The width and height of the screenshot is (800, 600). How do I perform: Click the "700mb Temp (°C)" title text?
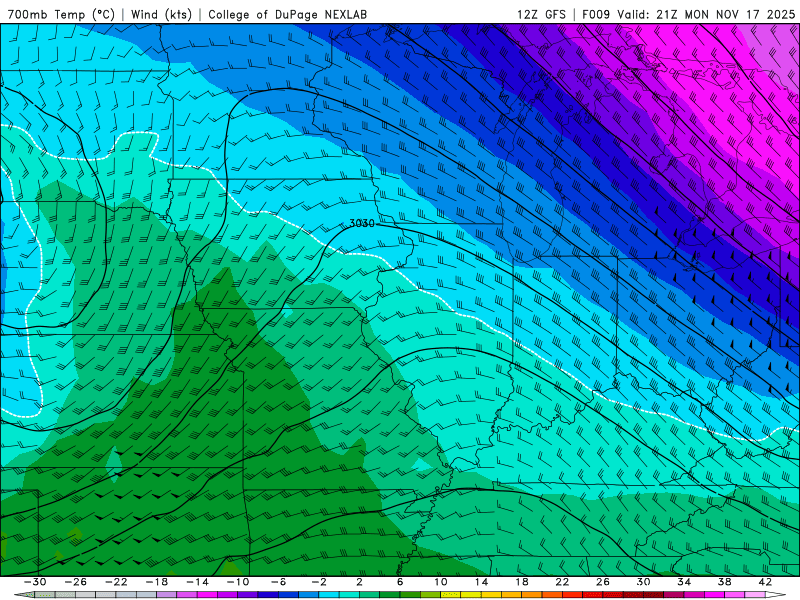coord(61,14)
